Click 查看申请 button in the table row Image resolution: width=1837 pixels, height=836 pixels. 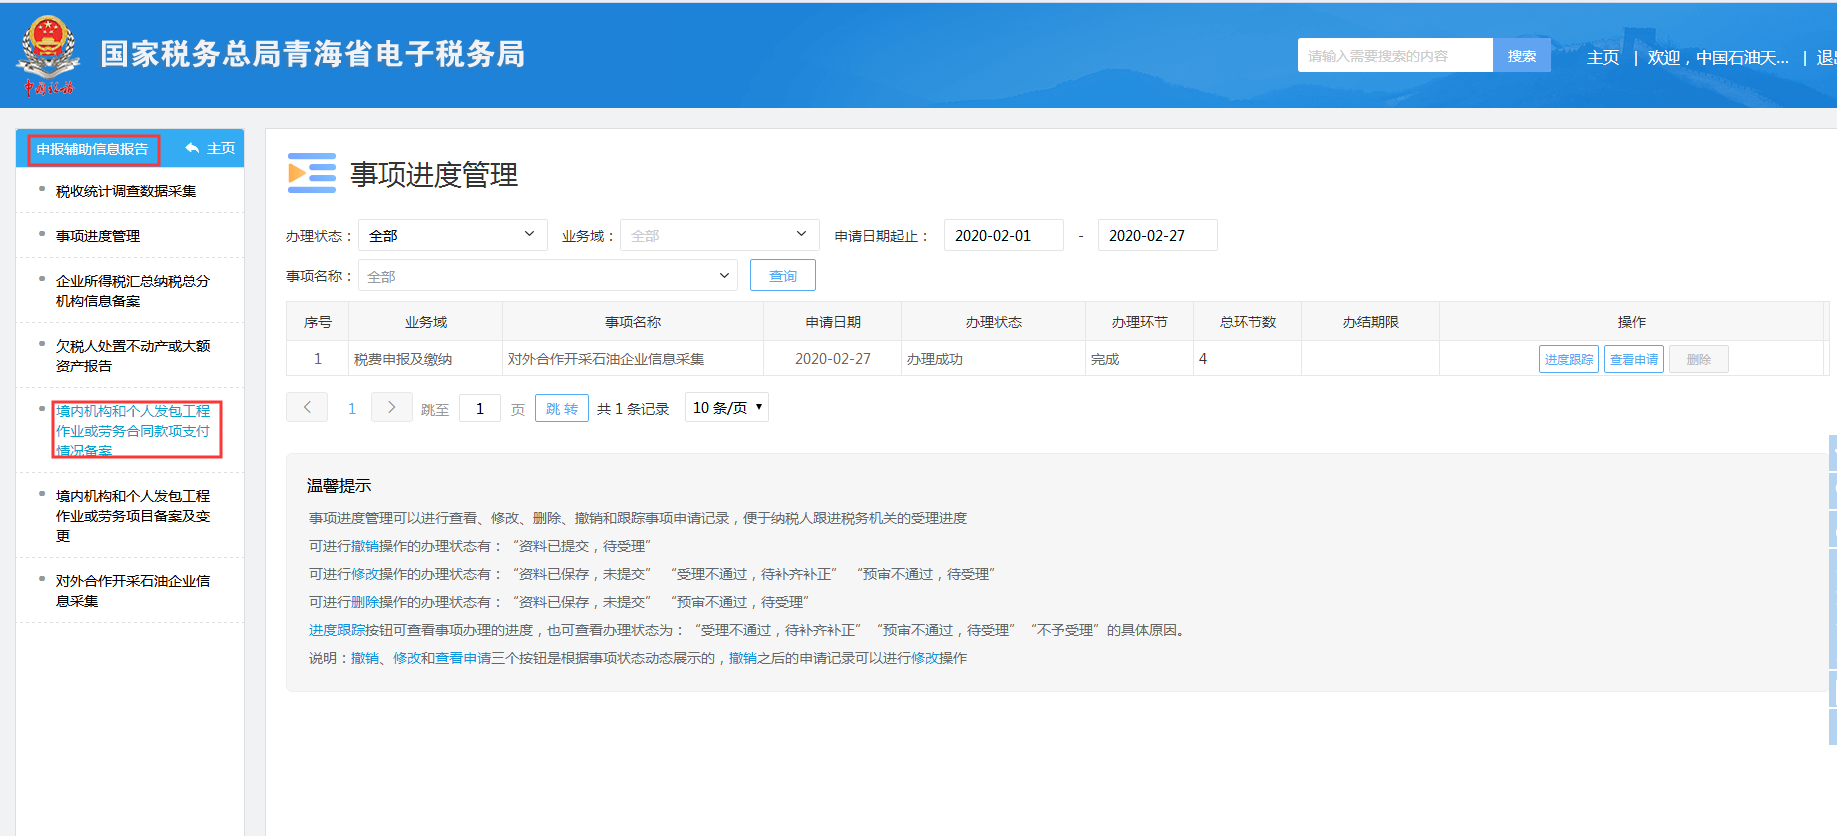[1633, 359]
